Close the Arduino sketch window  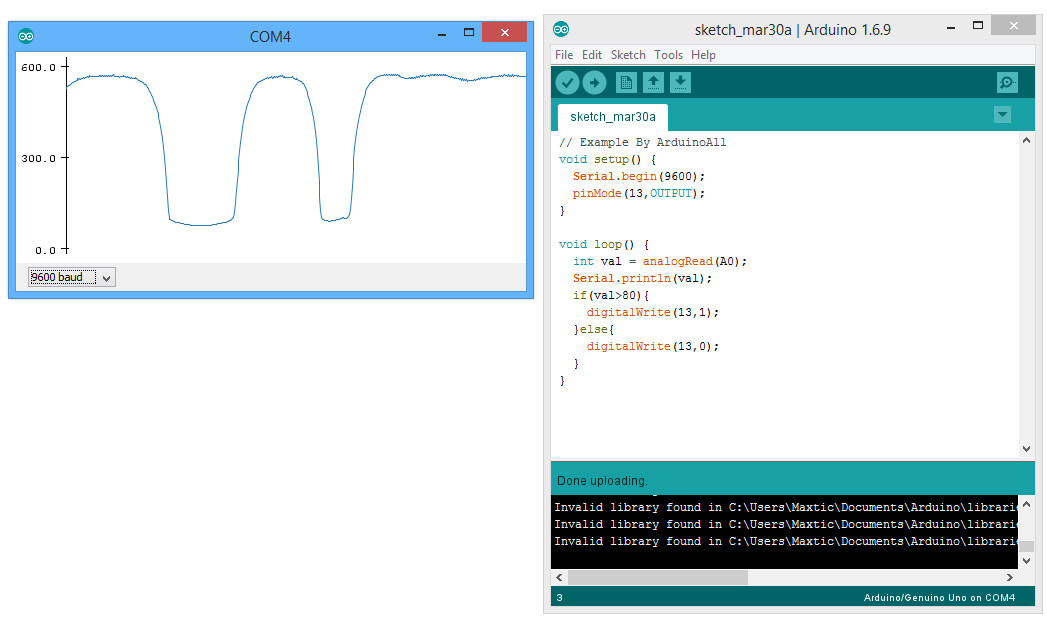coord(1014,25)
